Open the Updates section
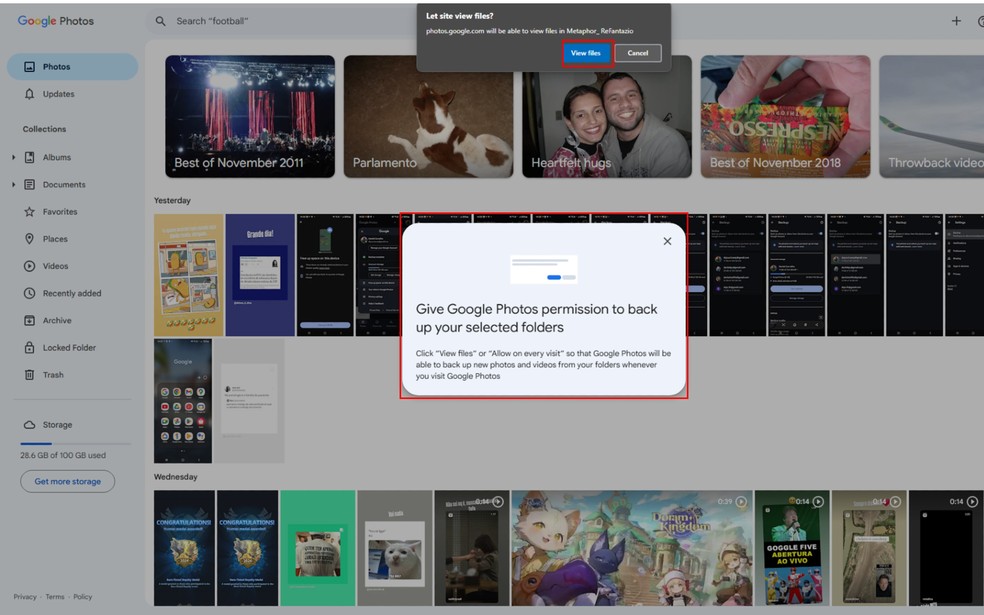The width and height of the screenshot is (984, 615). [x=58, y=94]
